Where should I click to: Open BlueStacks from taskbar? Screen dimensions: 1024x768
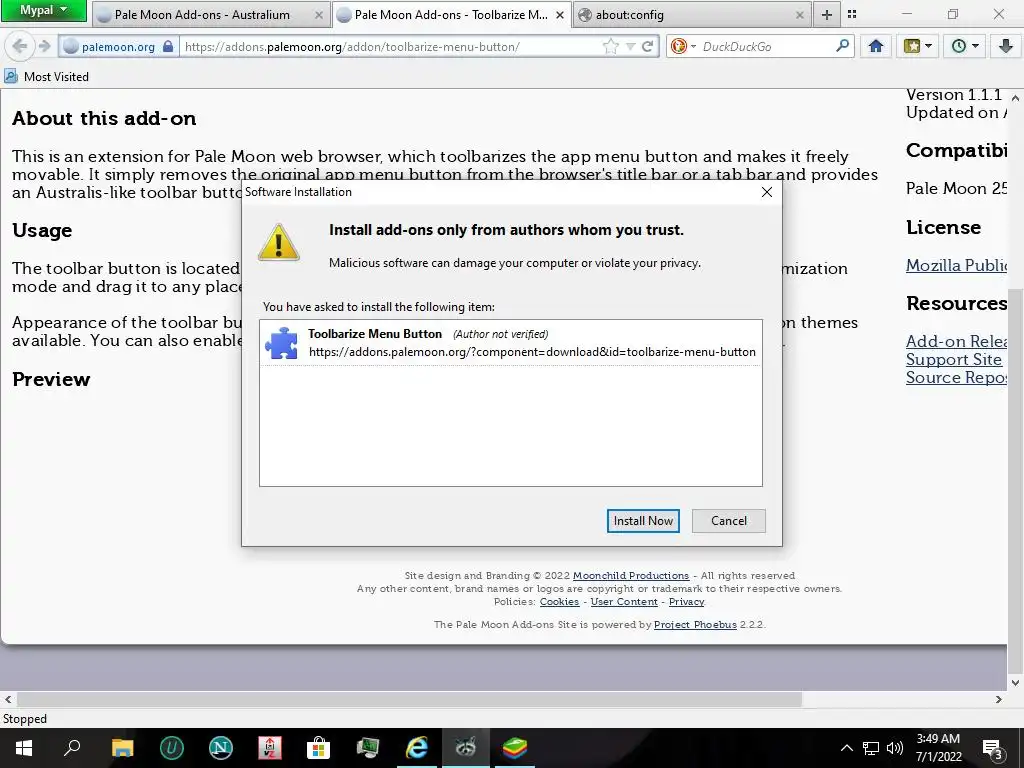click(x=515, y=748)
